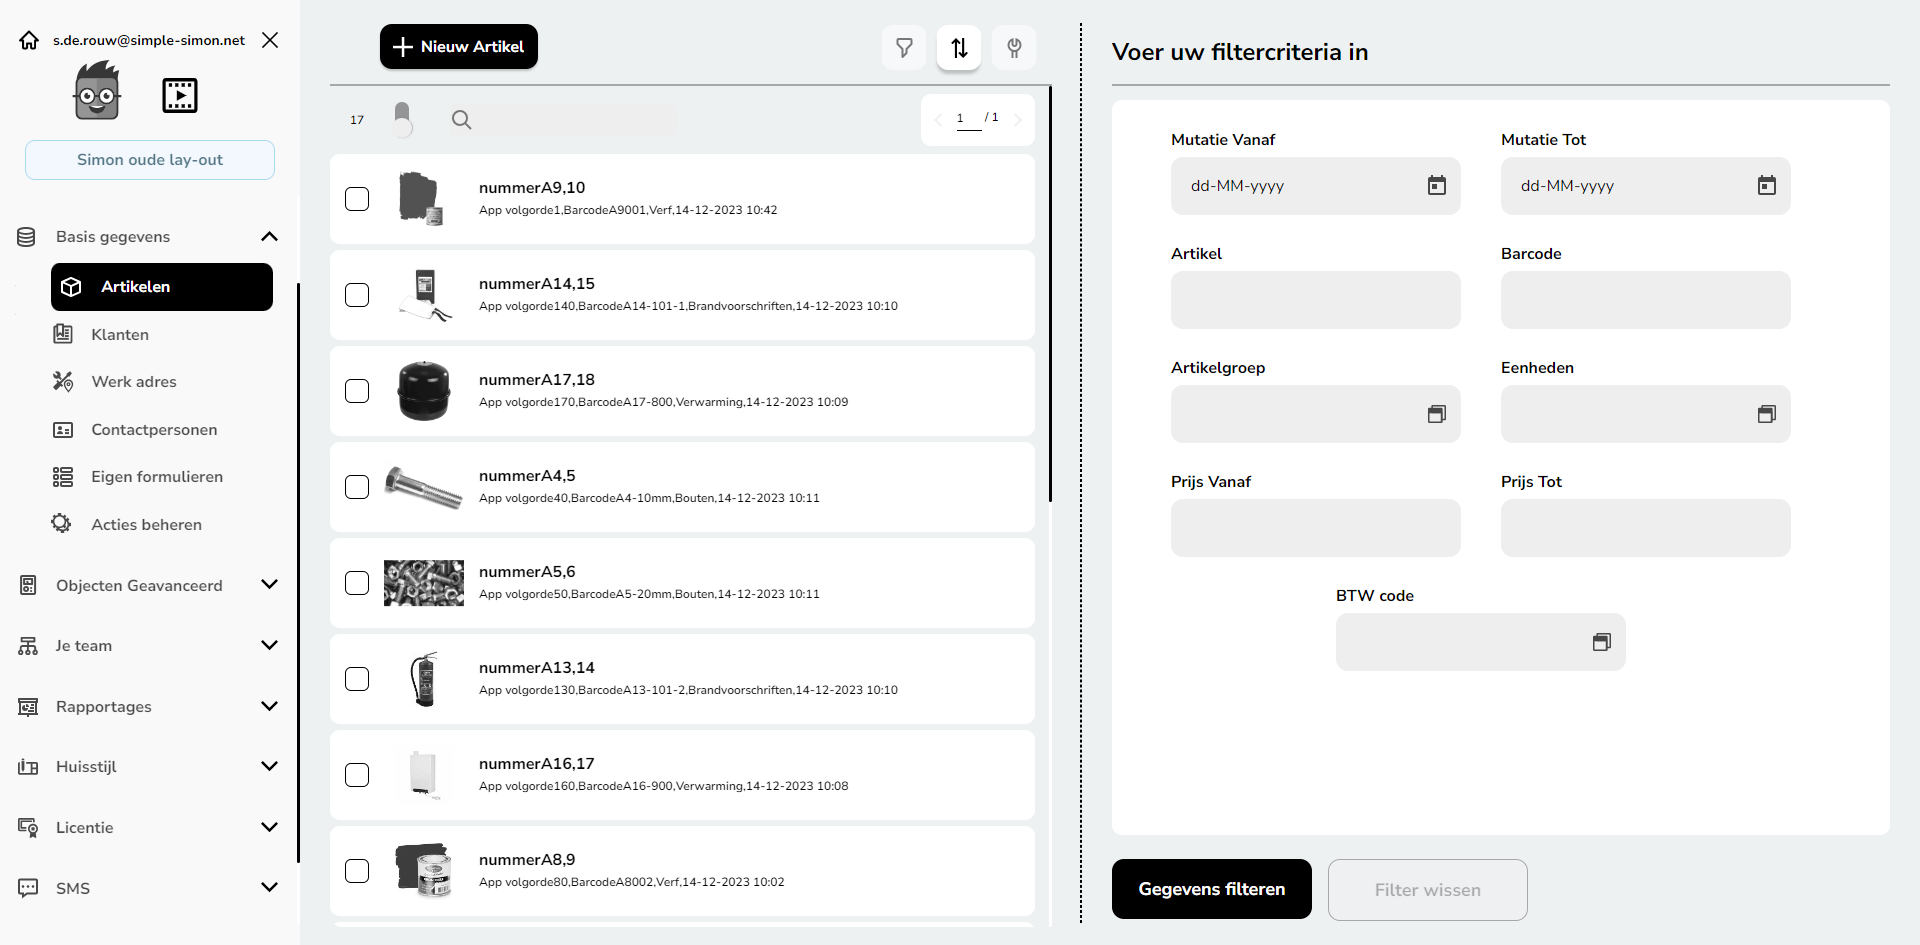Open the nummerA17,18 boiler thumbnail
Screen dimensions: 1920x945
[x=424, y=391]
